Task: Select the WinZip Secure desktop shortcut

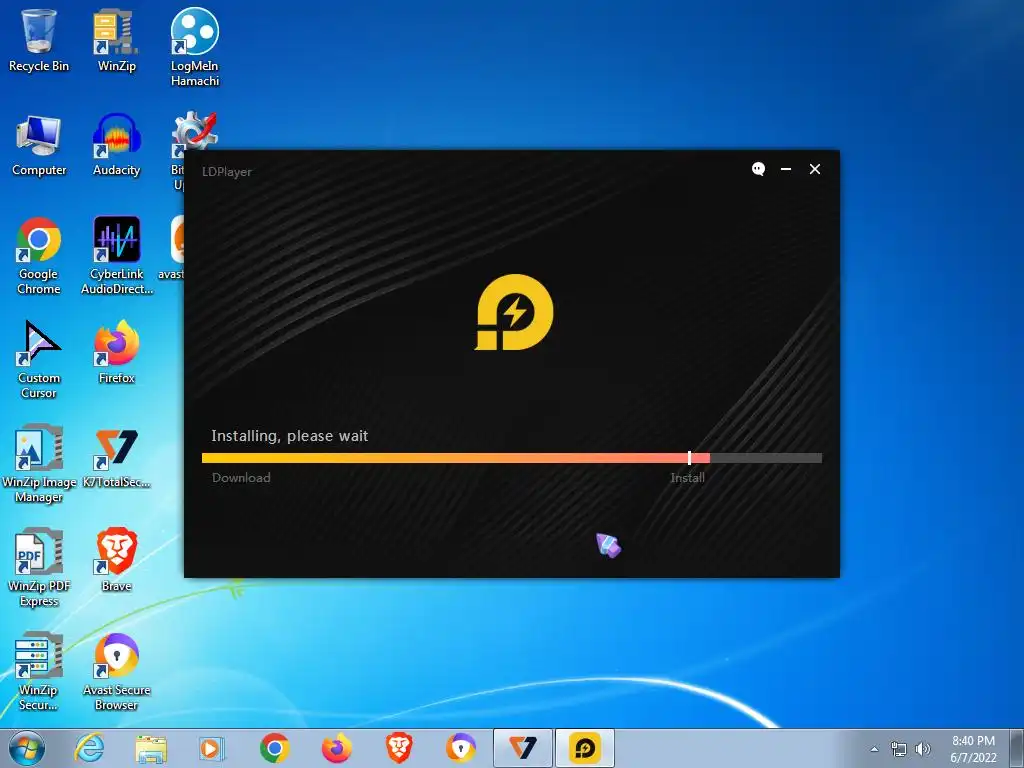Action: [39, 671]
